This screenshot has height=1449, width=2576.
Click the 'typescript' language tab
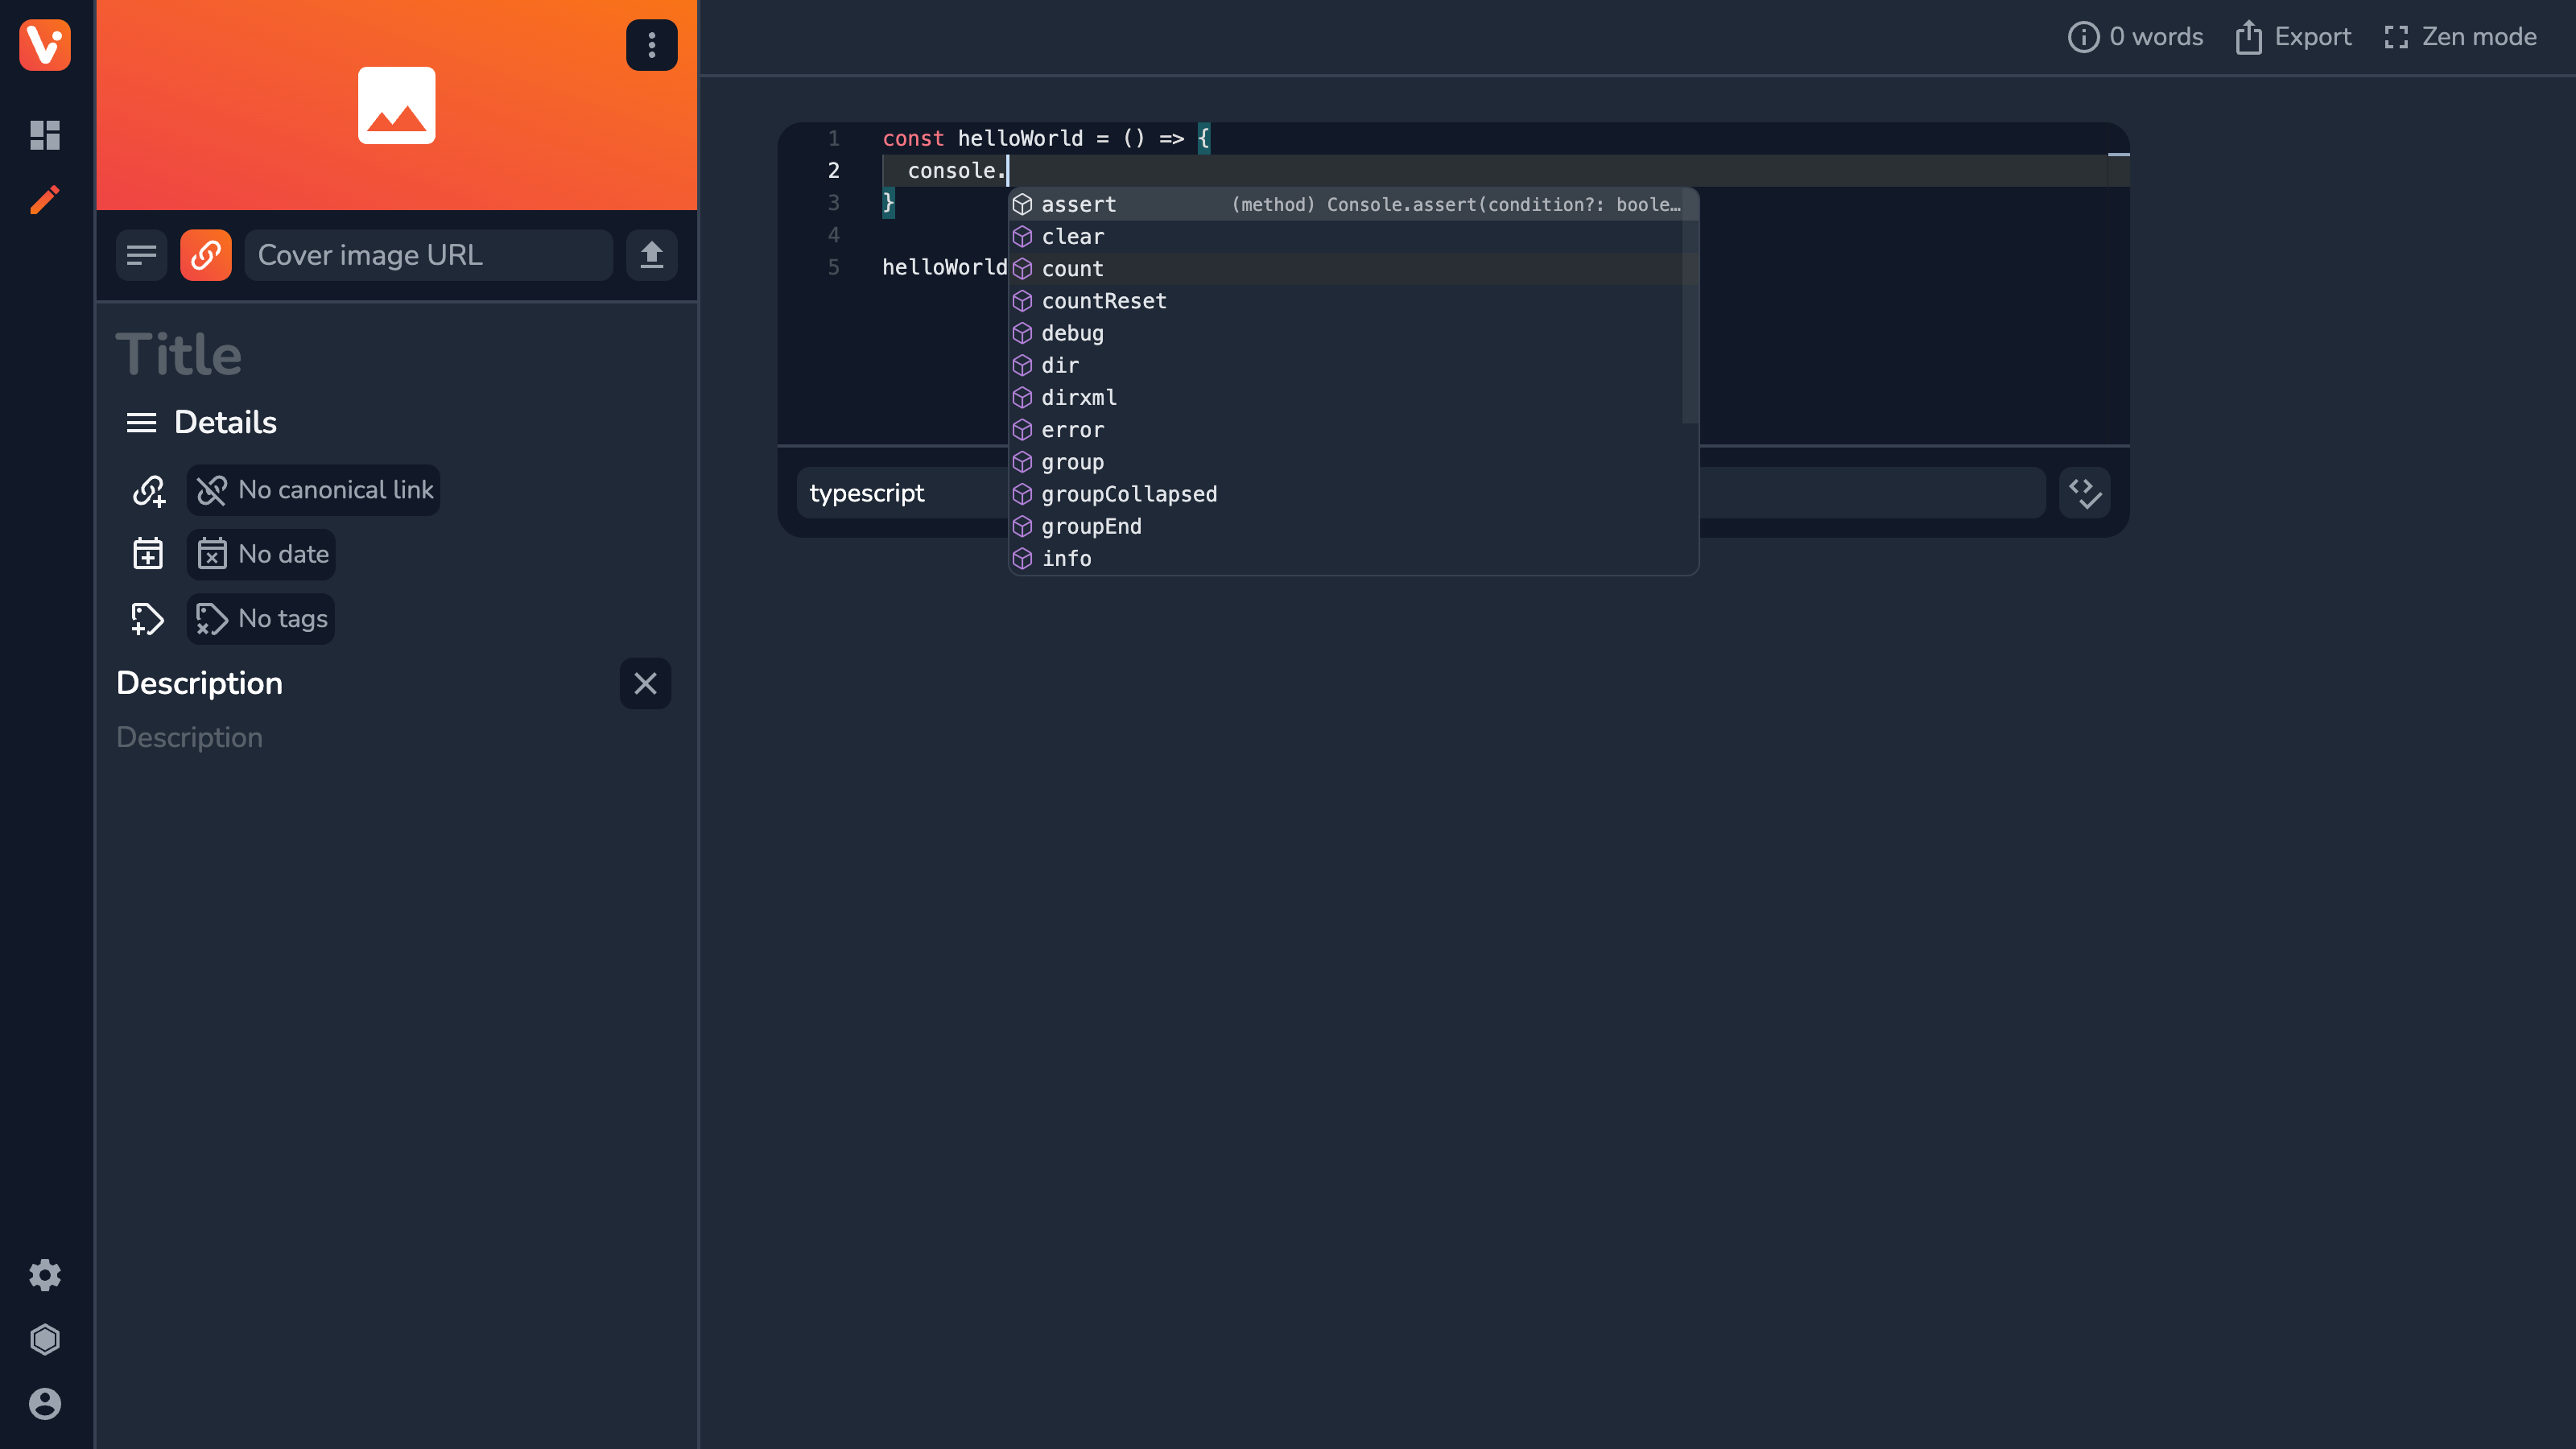pos(867,492)
